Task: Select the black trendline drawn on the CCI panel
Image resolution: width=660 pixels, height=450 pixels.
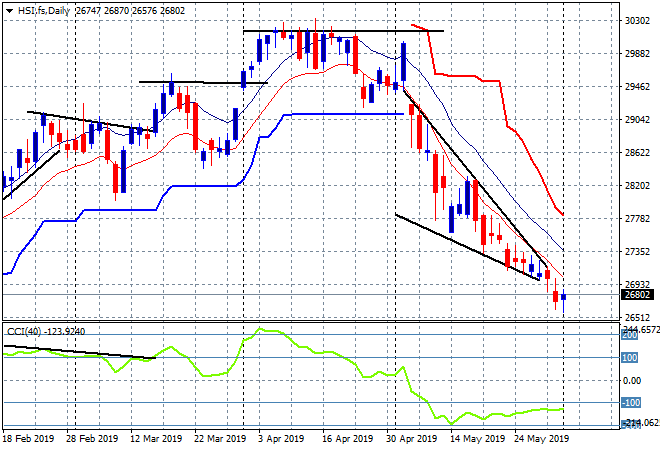Action: (x=80, y=352)
